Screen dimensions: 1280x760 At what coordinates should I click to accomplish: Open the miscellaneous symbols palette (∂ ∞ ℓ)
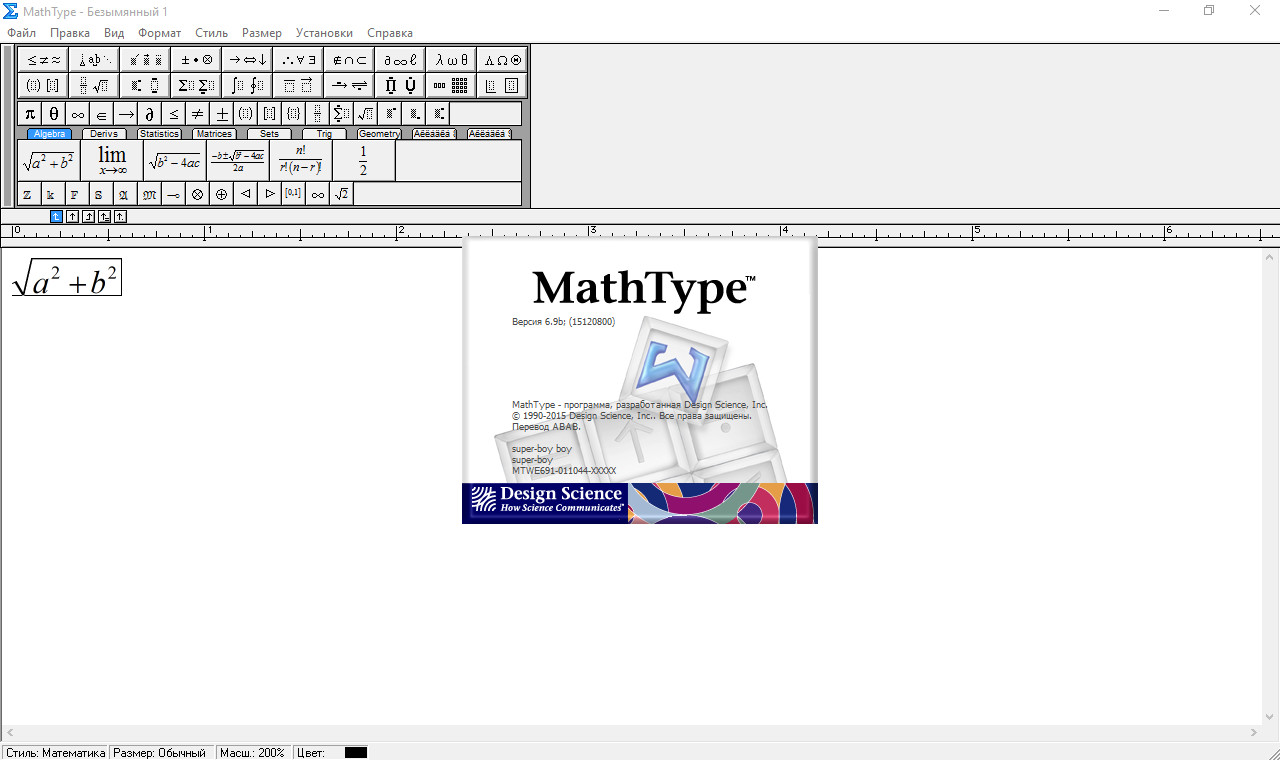tap(400, 59)
